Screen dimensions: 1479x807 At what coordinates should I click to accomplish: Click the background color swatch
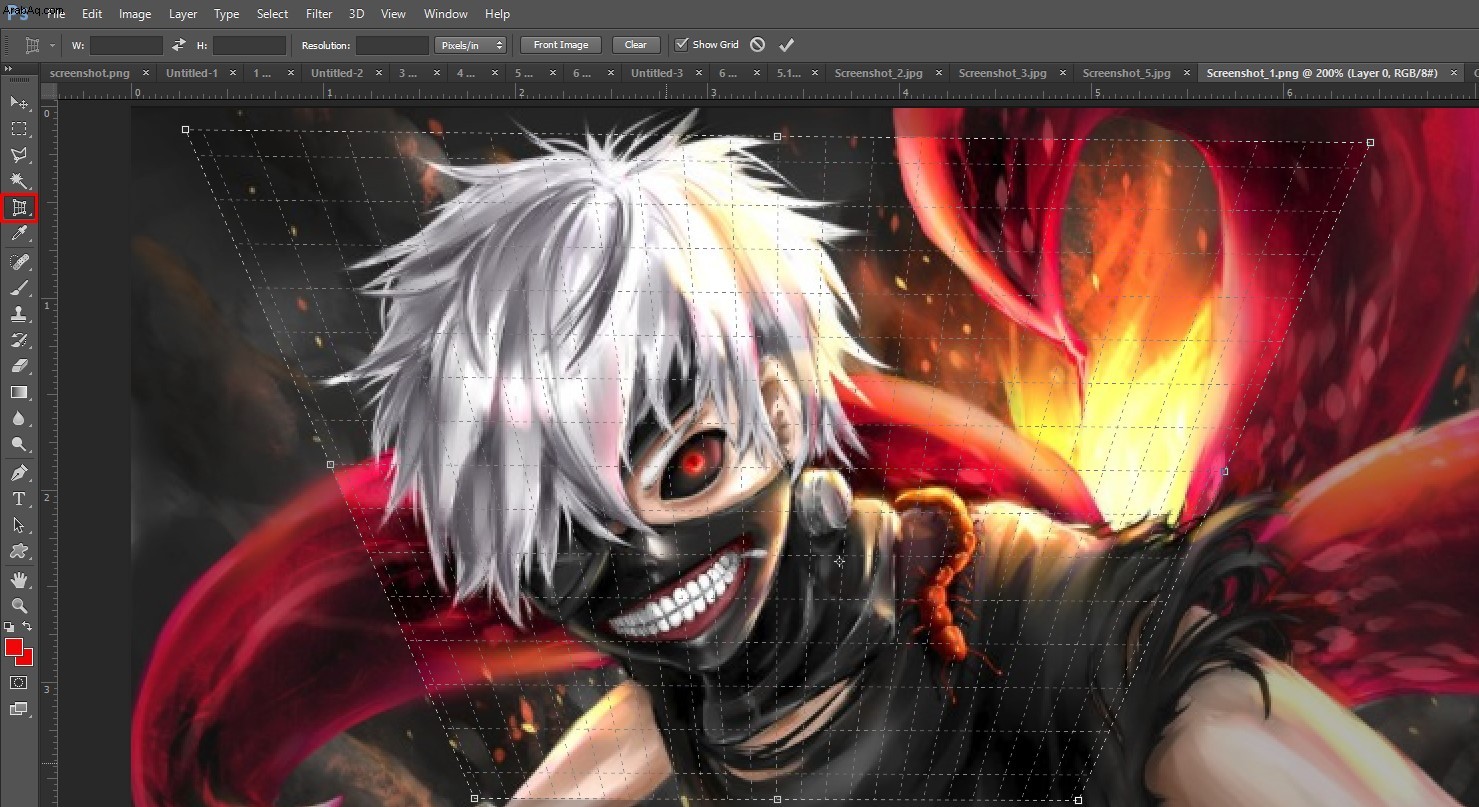28,659
